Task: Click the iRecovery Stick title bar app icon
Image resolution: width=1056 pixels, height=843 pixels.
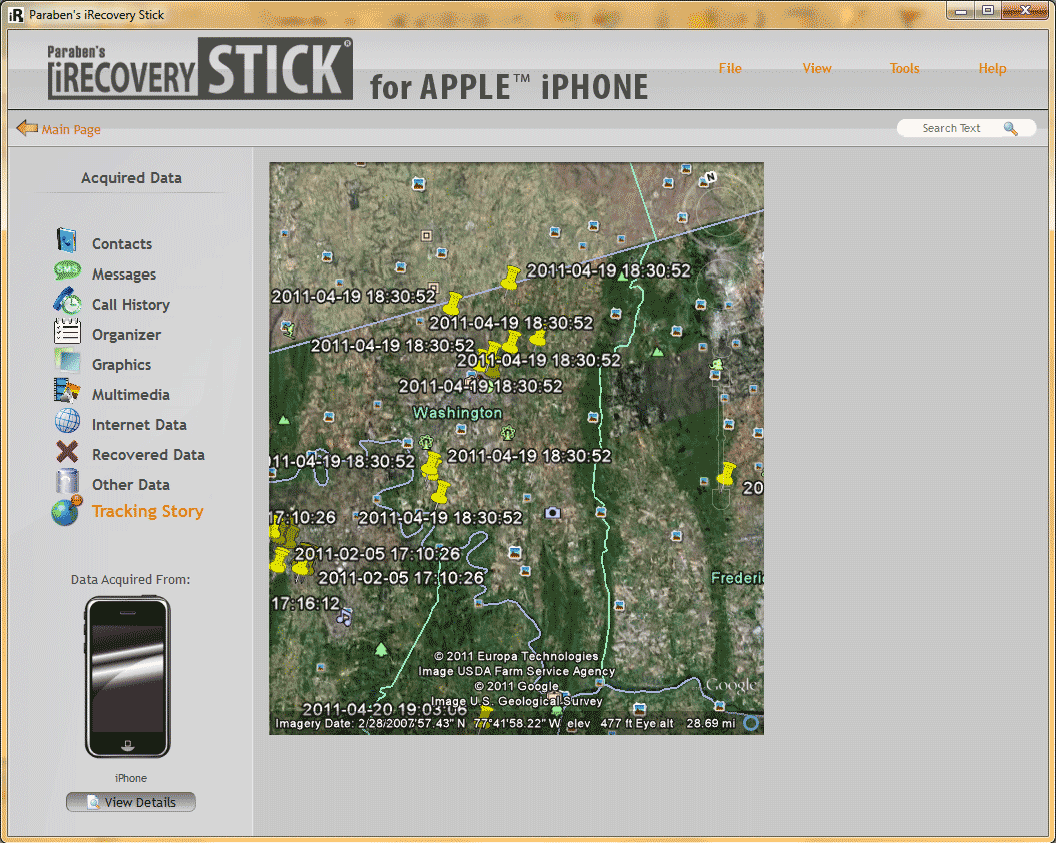Action: point(15,14)
